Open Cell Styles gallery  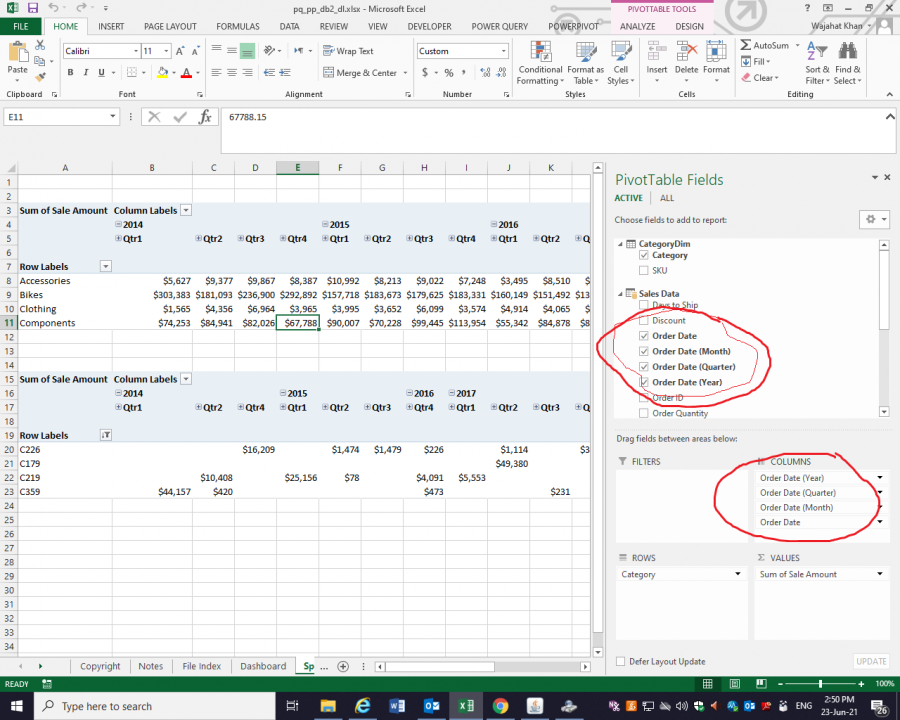[x=620, y=63]
